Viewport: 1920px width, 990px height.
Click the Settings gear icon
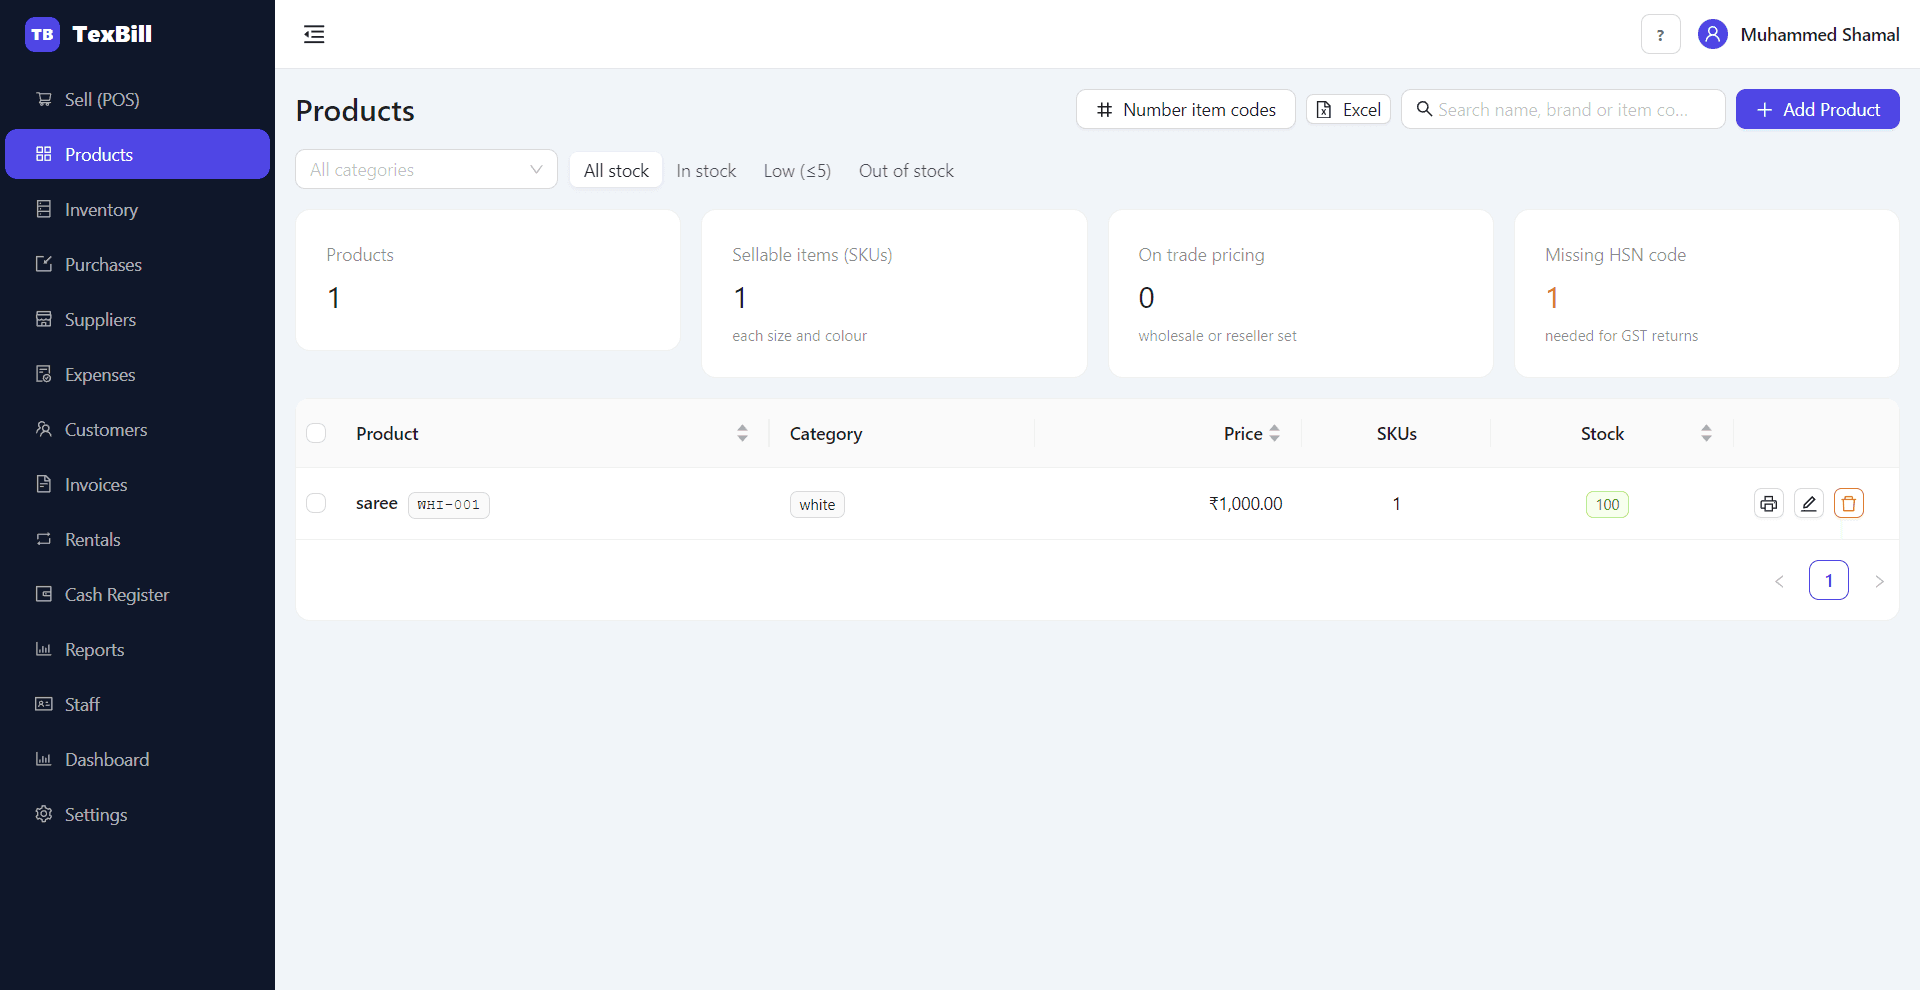(44, 814)
